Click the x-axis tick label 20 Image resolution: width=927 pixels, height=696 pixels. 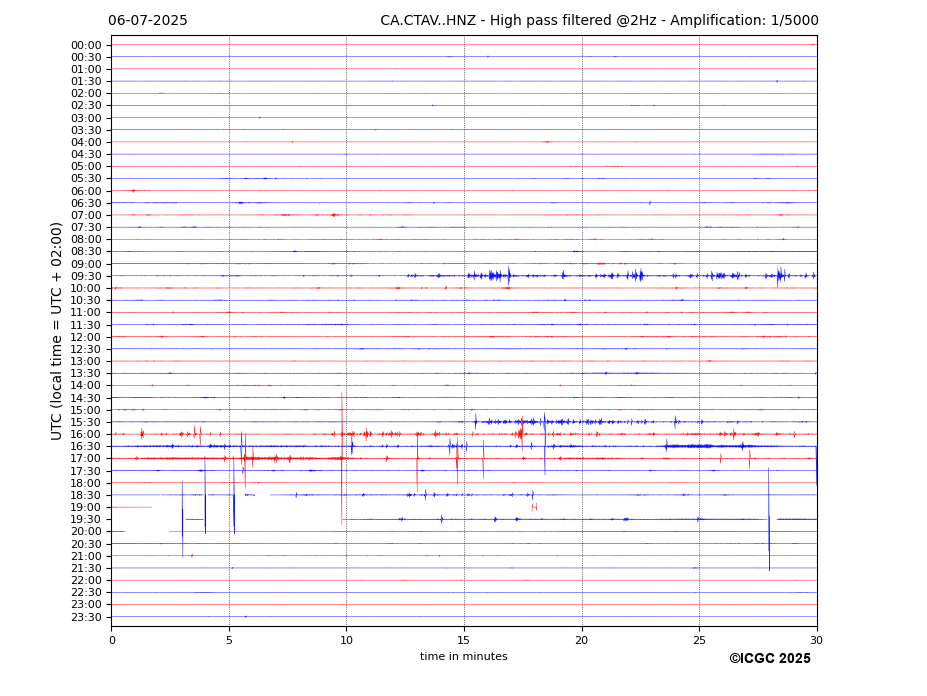click(x=582, y=640)
